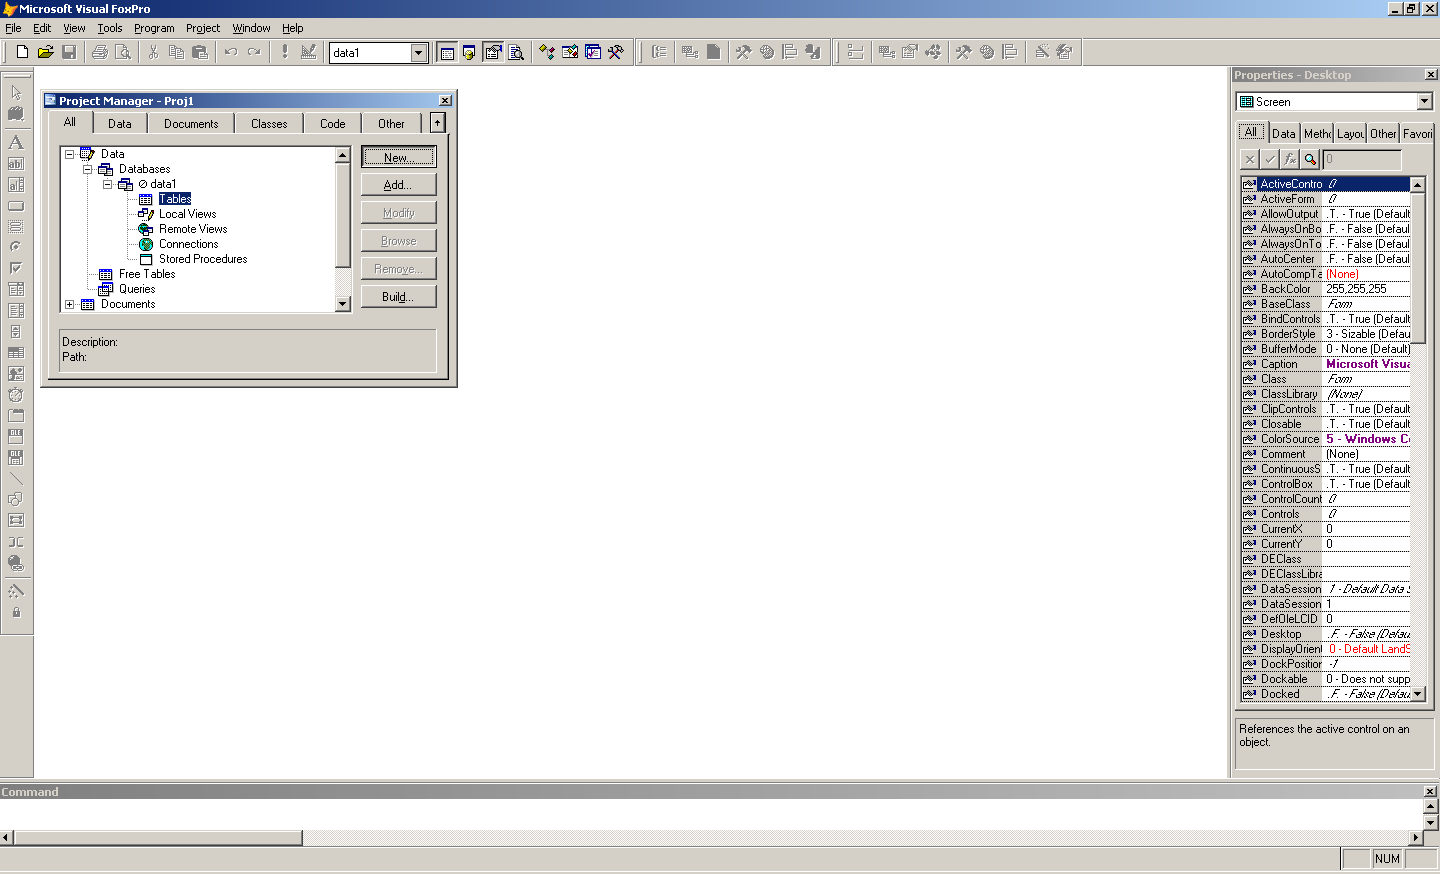The width and height of the screenshot is (1440, 874).
Task: Click the Zoom magnifier in Properties window
Action: coord(1310,159)
